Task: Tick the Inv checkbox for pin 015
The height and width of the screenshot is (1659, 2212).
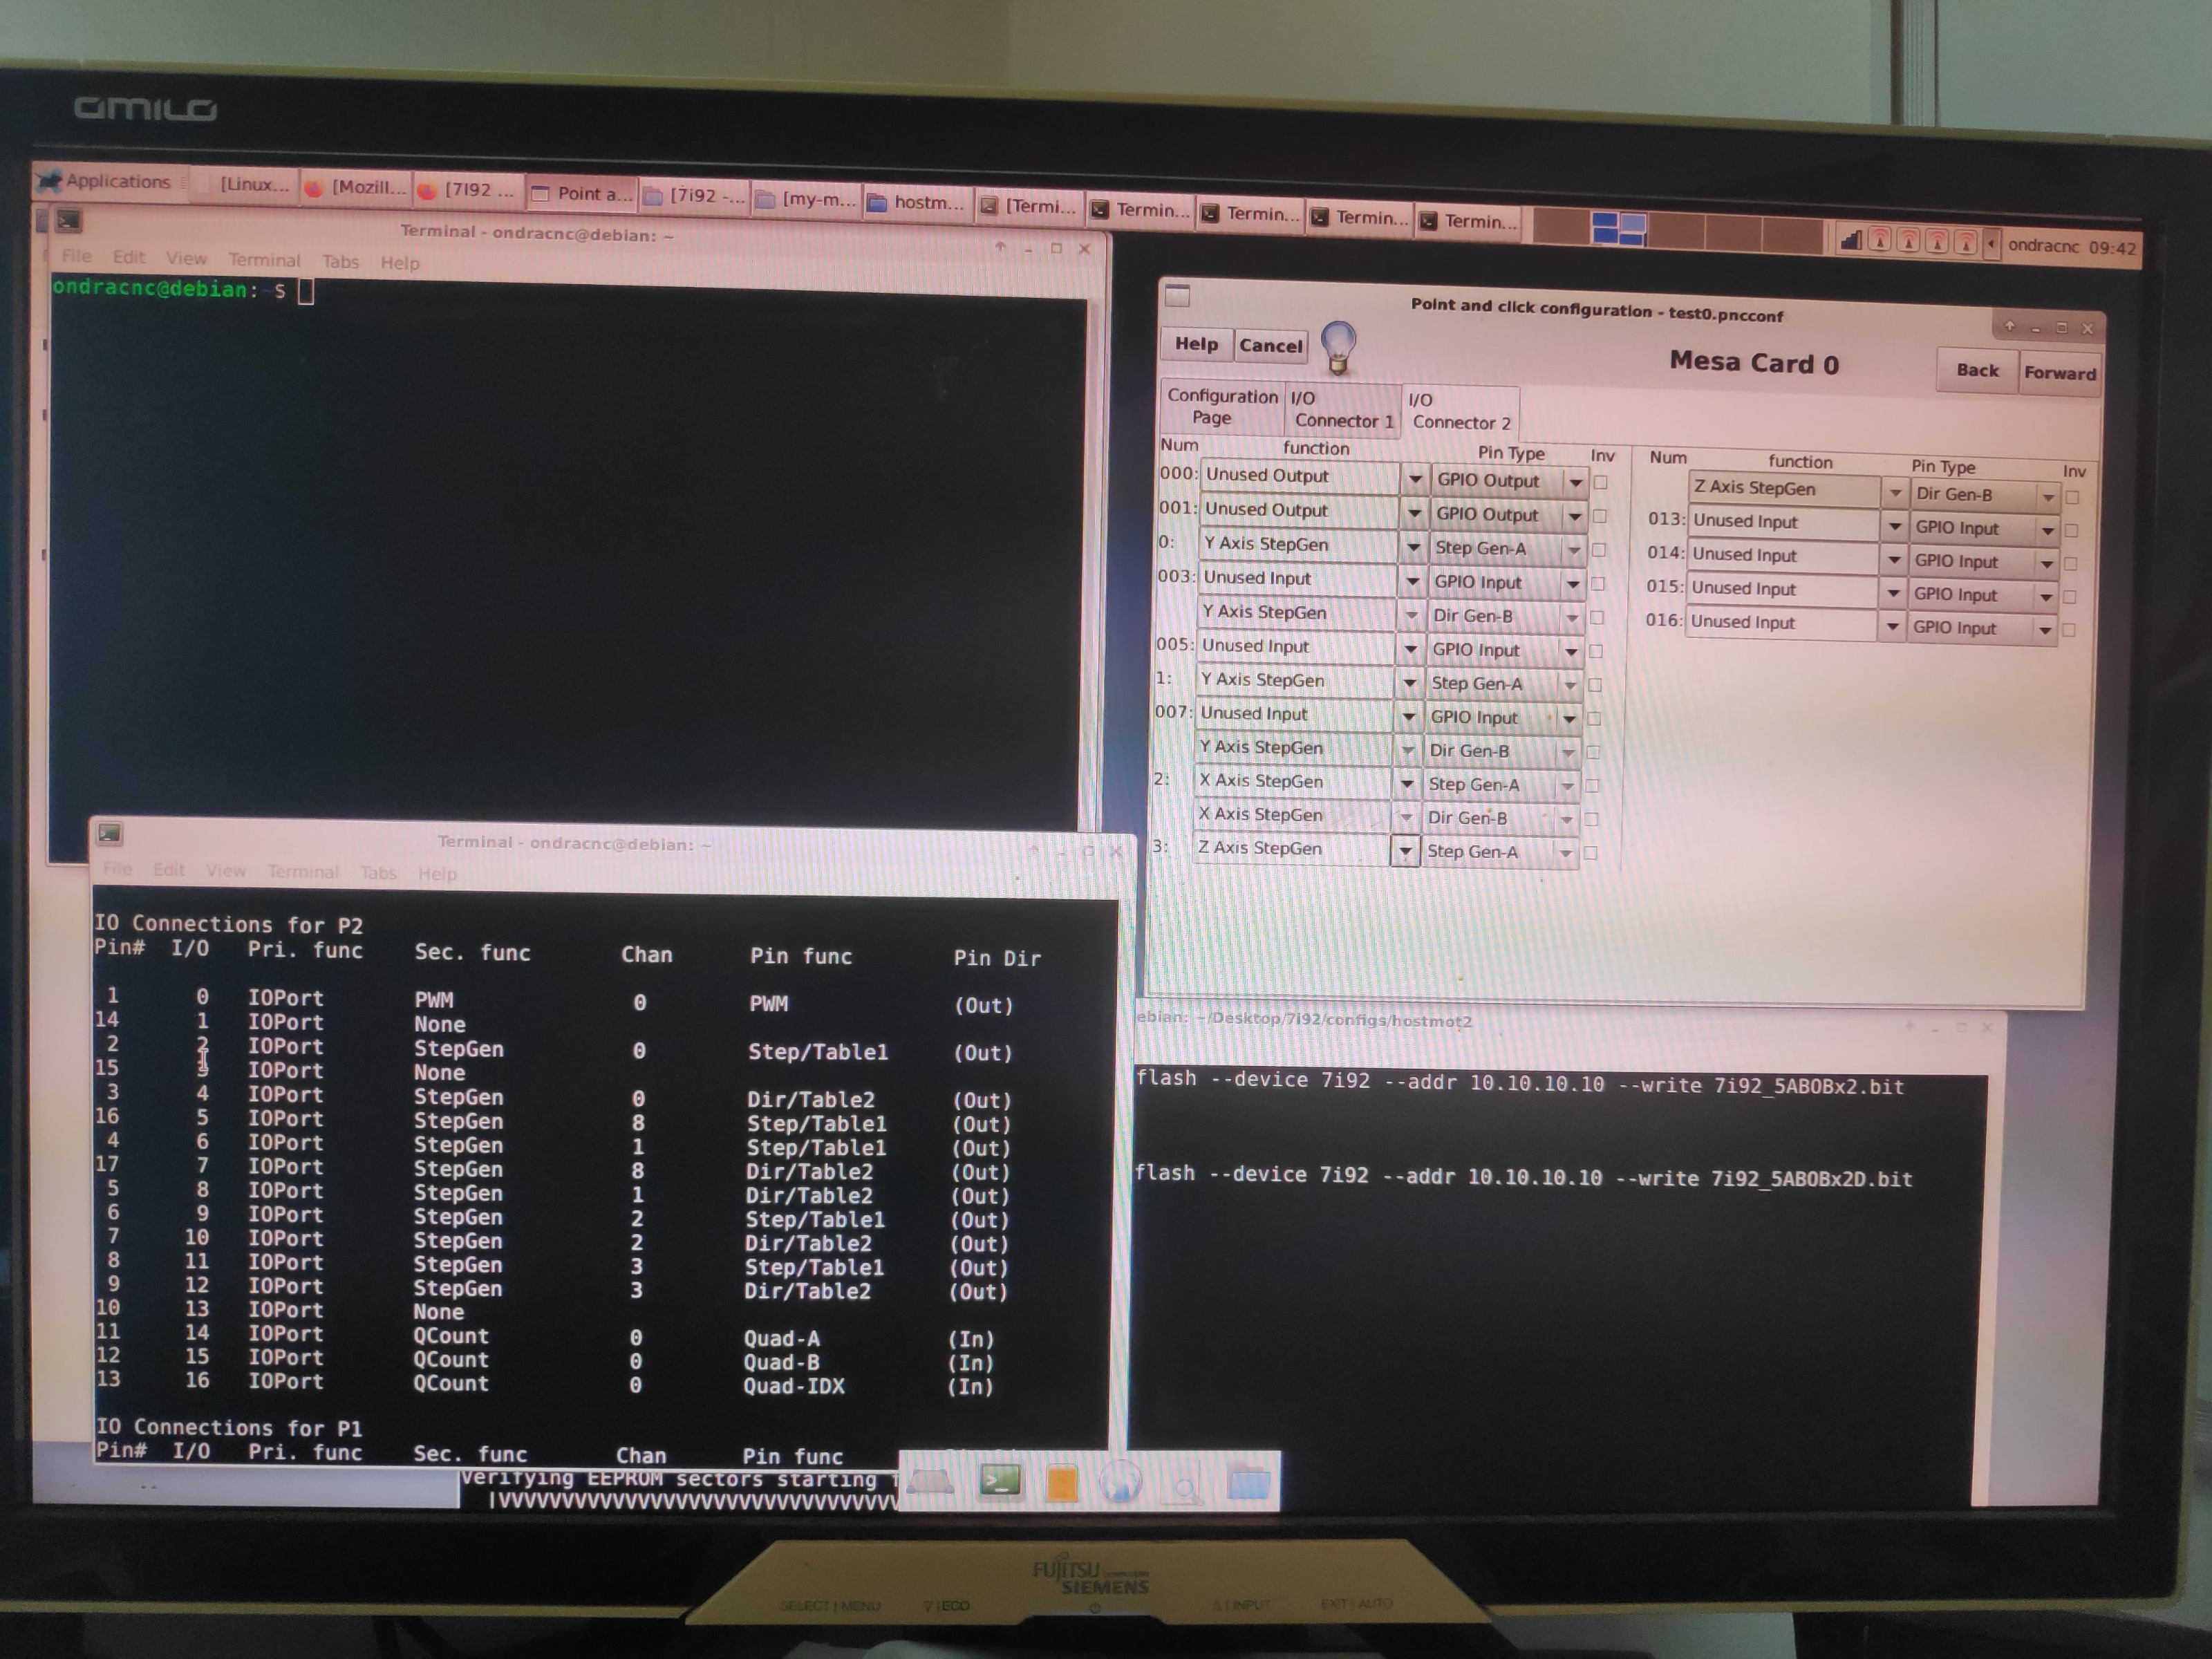Action: [2069, 596]
